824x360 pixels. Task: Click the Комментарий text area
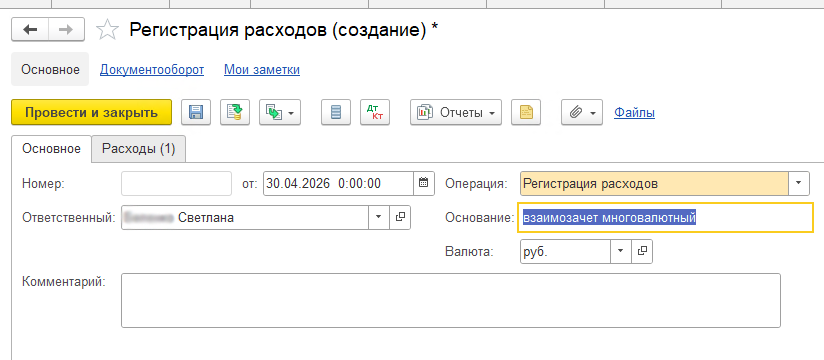451,300
